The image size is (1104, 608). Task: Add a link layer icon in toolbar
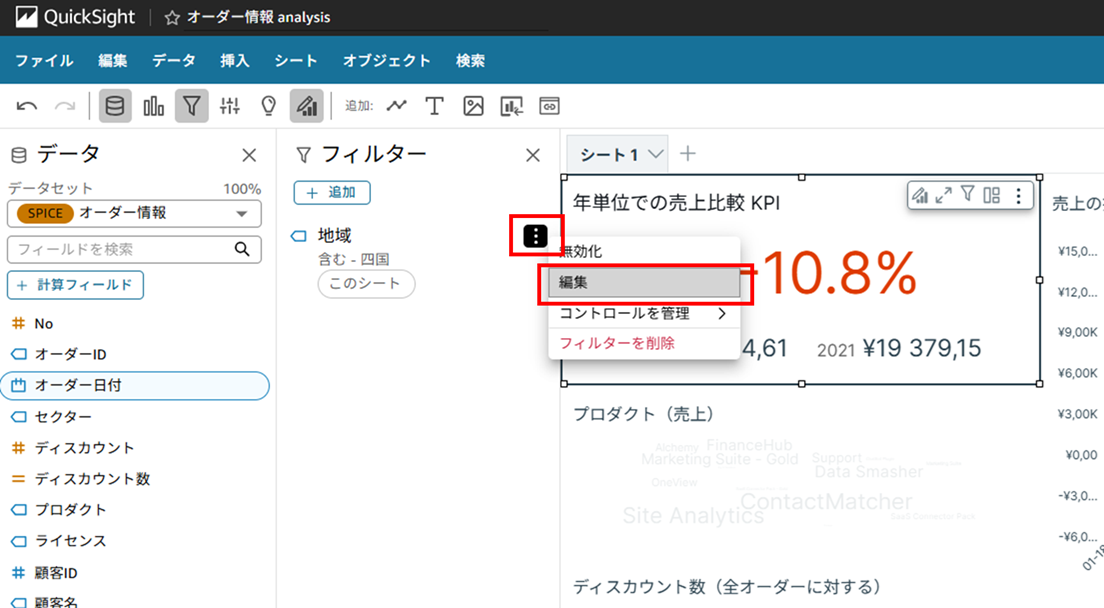[549, 106]
